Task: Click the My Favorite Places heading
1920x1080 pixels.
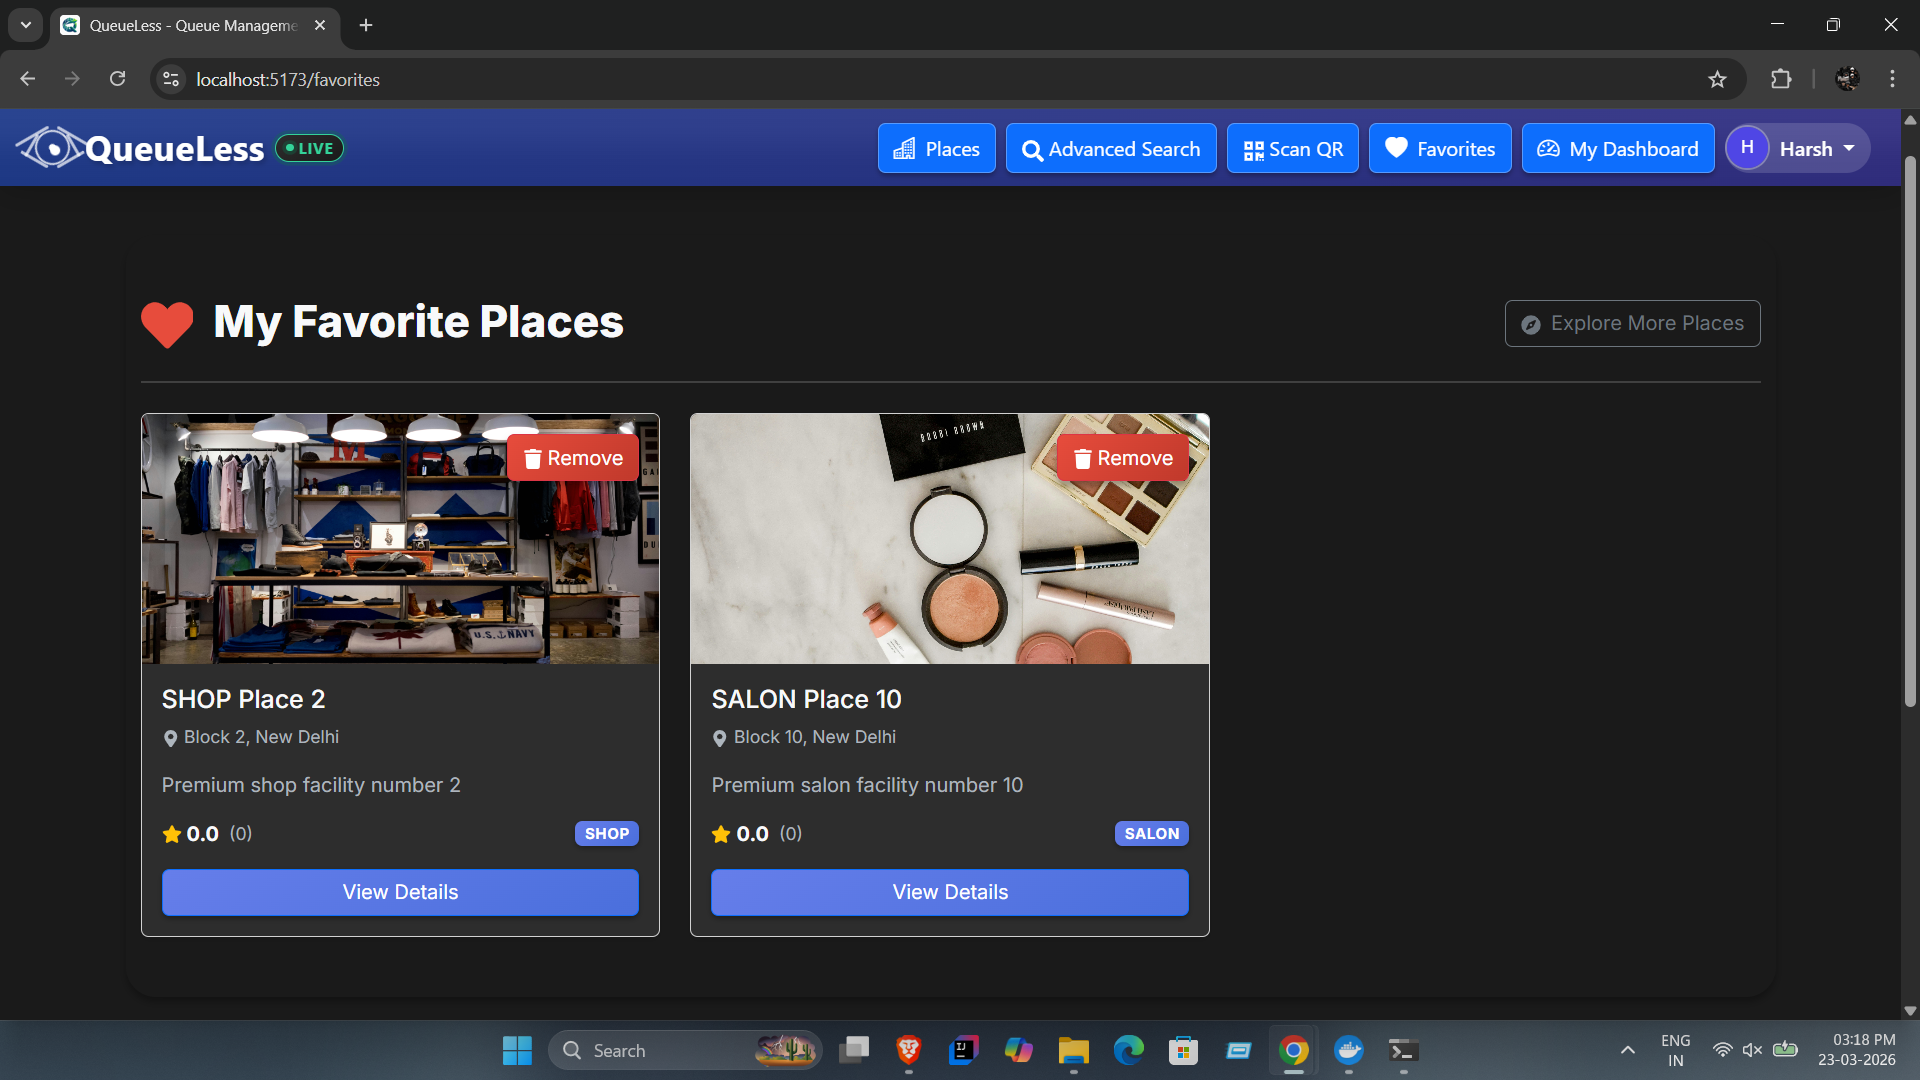Action: click(x=418, y=322)
